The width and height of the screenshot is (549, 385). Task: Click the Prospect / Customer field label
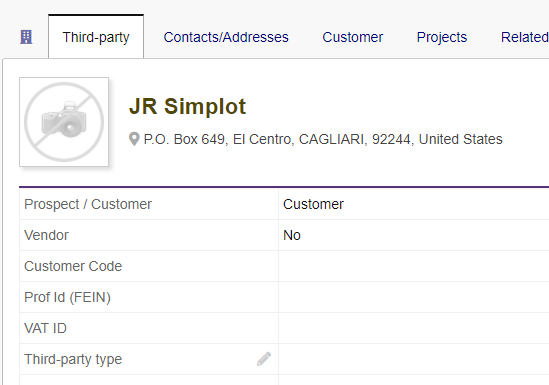88,204
